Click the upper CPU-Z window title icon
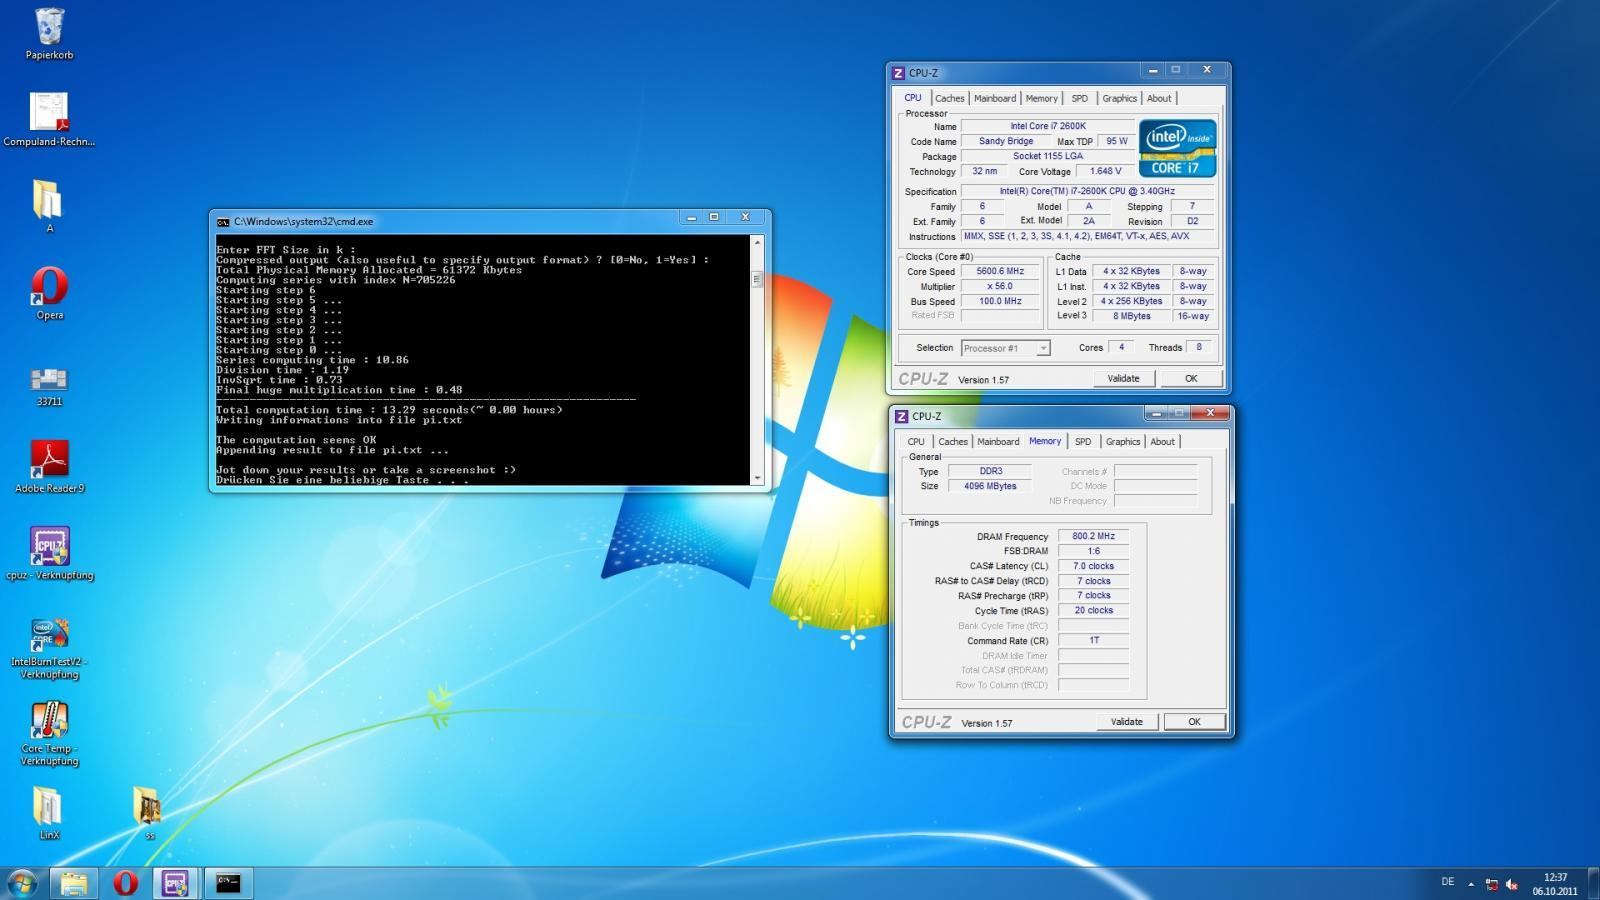 (898, 73)
